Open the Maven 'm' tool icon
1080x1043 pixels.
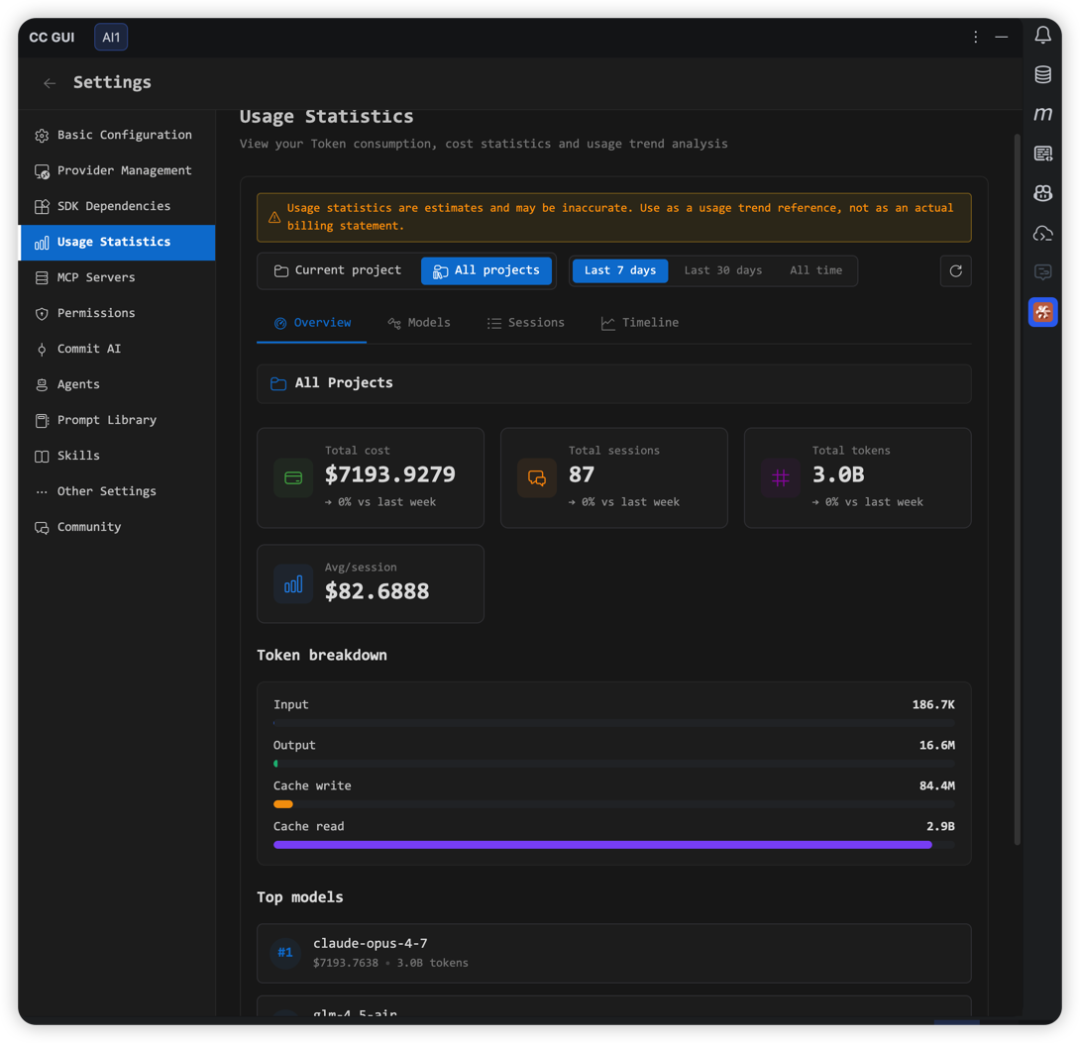pyautogui.click(x=1043, y=114)
